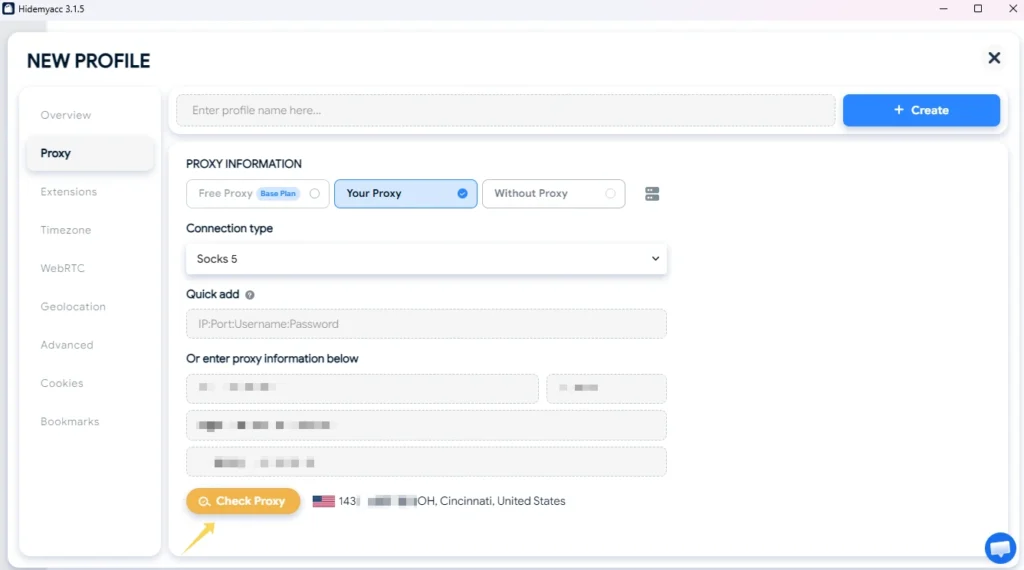The height and width of the screenshot is (570, 1024).
Task: Close the New Profile dialog with X
Action: [x=994, y=58]
